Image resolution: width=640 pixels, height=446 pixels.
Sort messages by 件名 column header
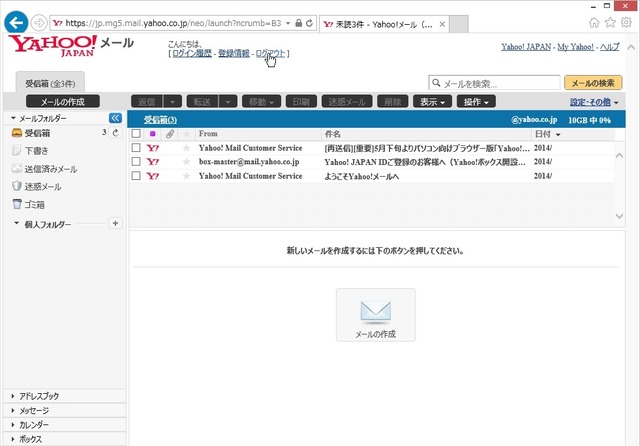[x=333, y=134]
